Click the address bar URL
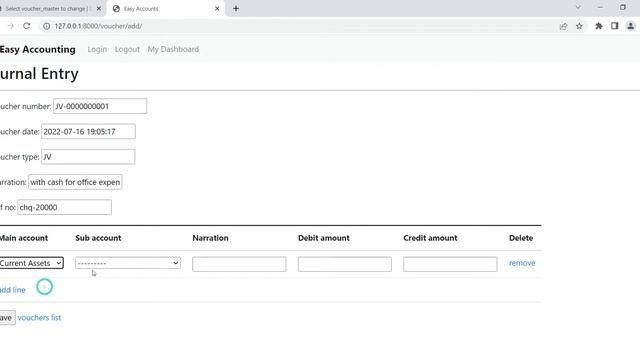The image size is (640, 360). pyautogui.click(x=98, y=26)
